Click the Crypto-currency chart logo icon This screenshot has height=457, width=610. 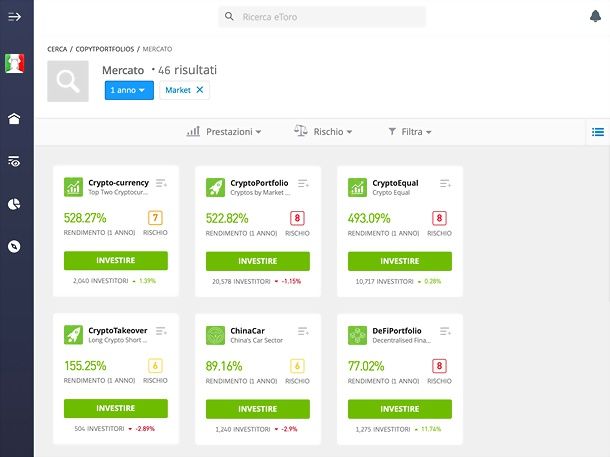pos(74,187)
